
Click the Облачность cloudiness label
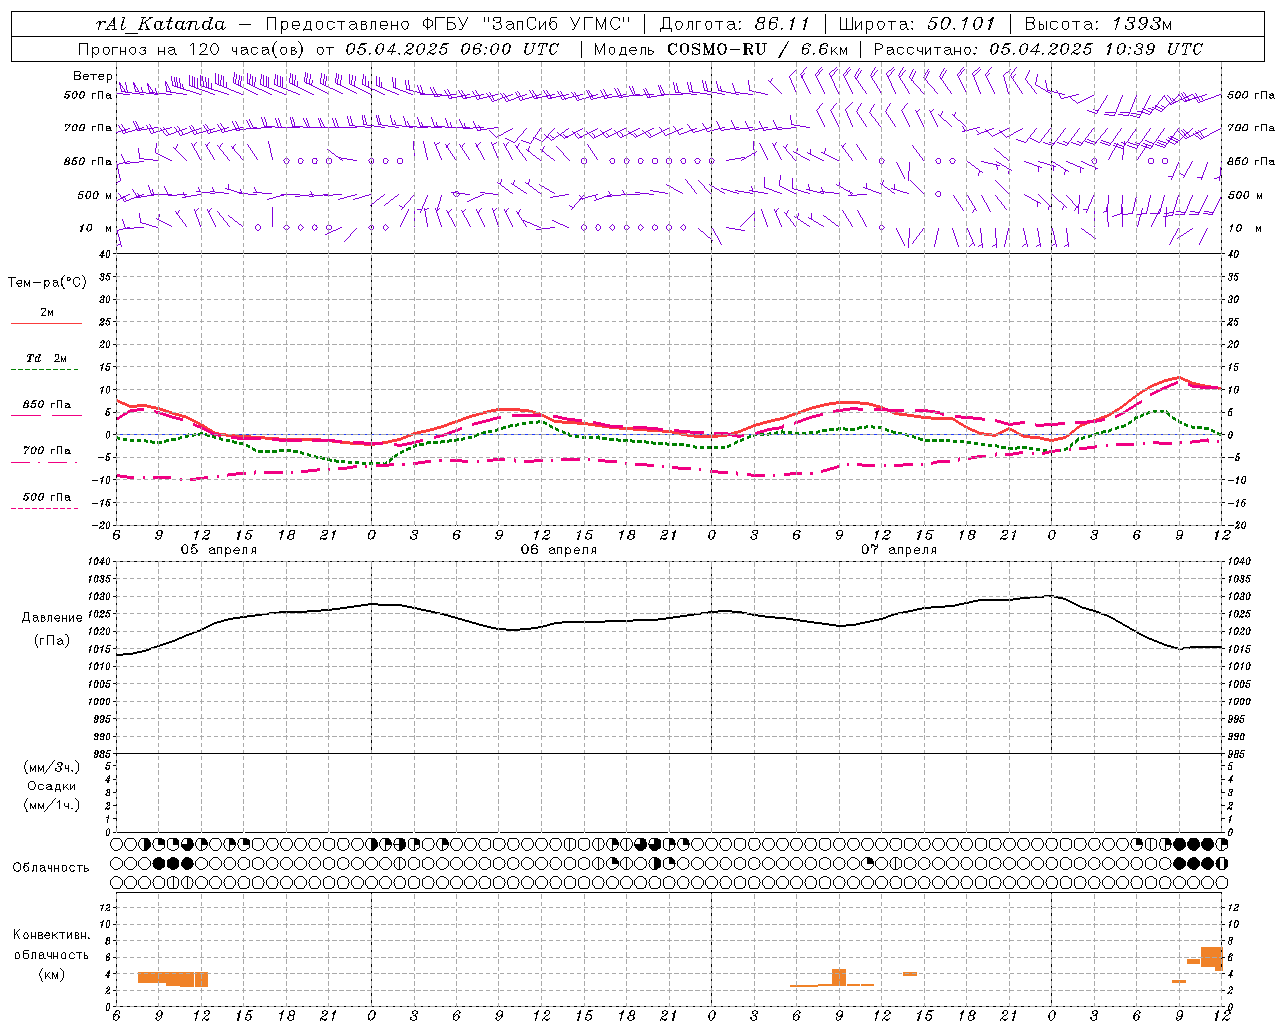[x=51, y=868]
